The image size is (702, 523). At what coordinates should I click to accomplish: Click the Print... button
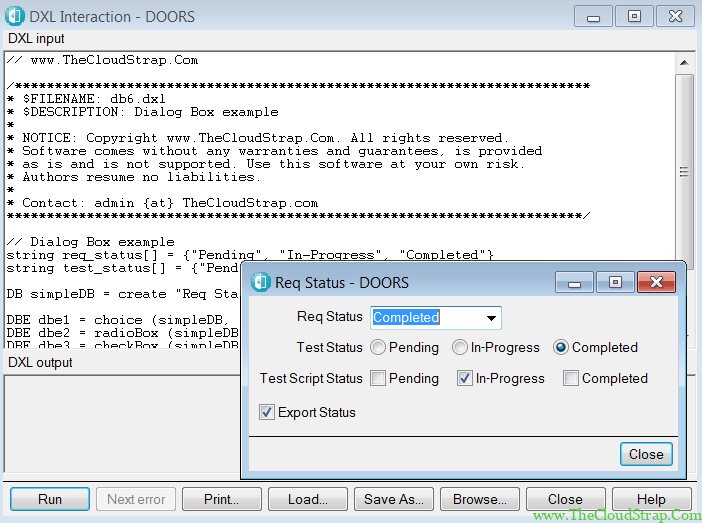click(x=222, y=499)
